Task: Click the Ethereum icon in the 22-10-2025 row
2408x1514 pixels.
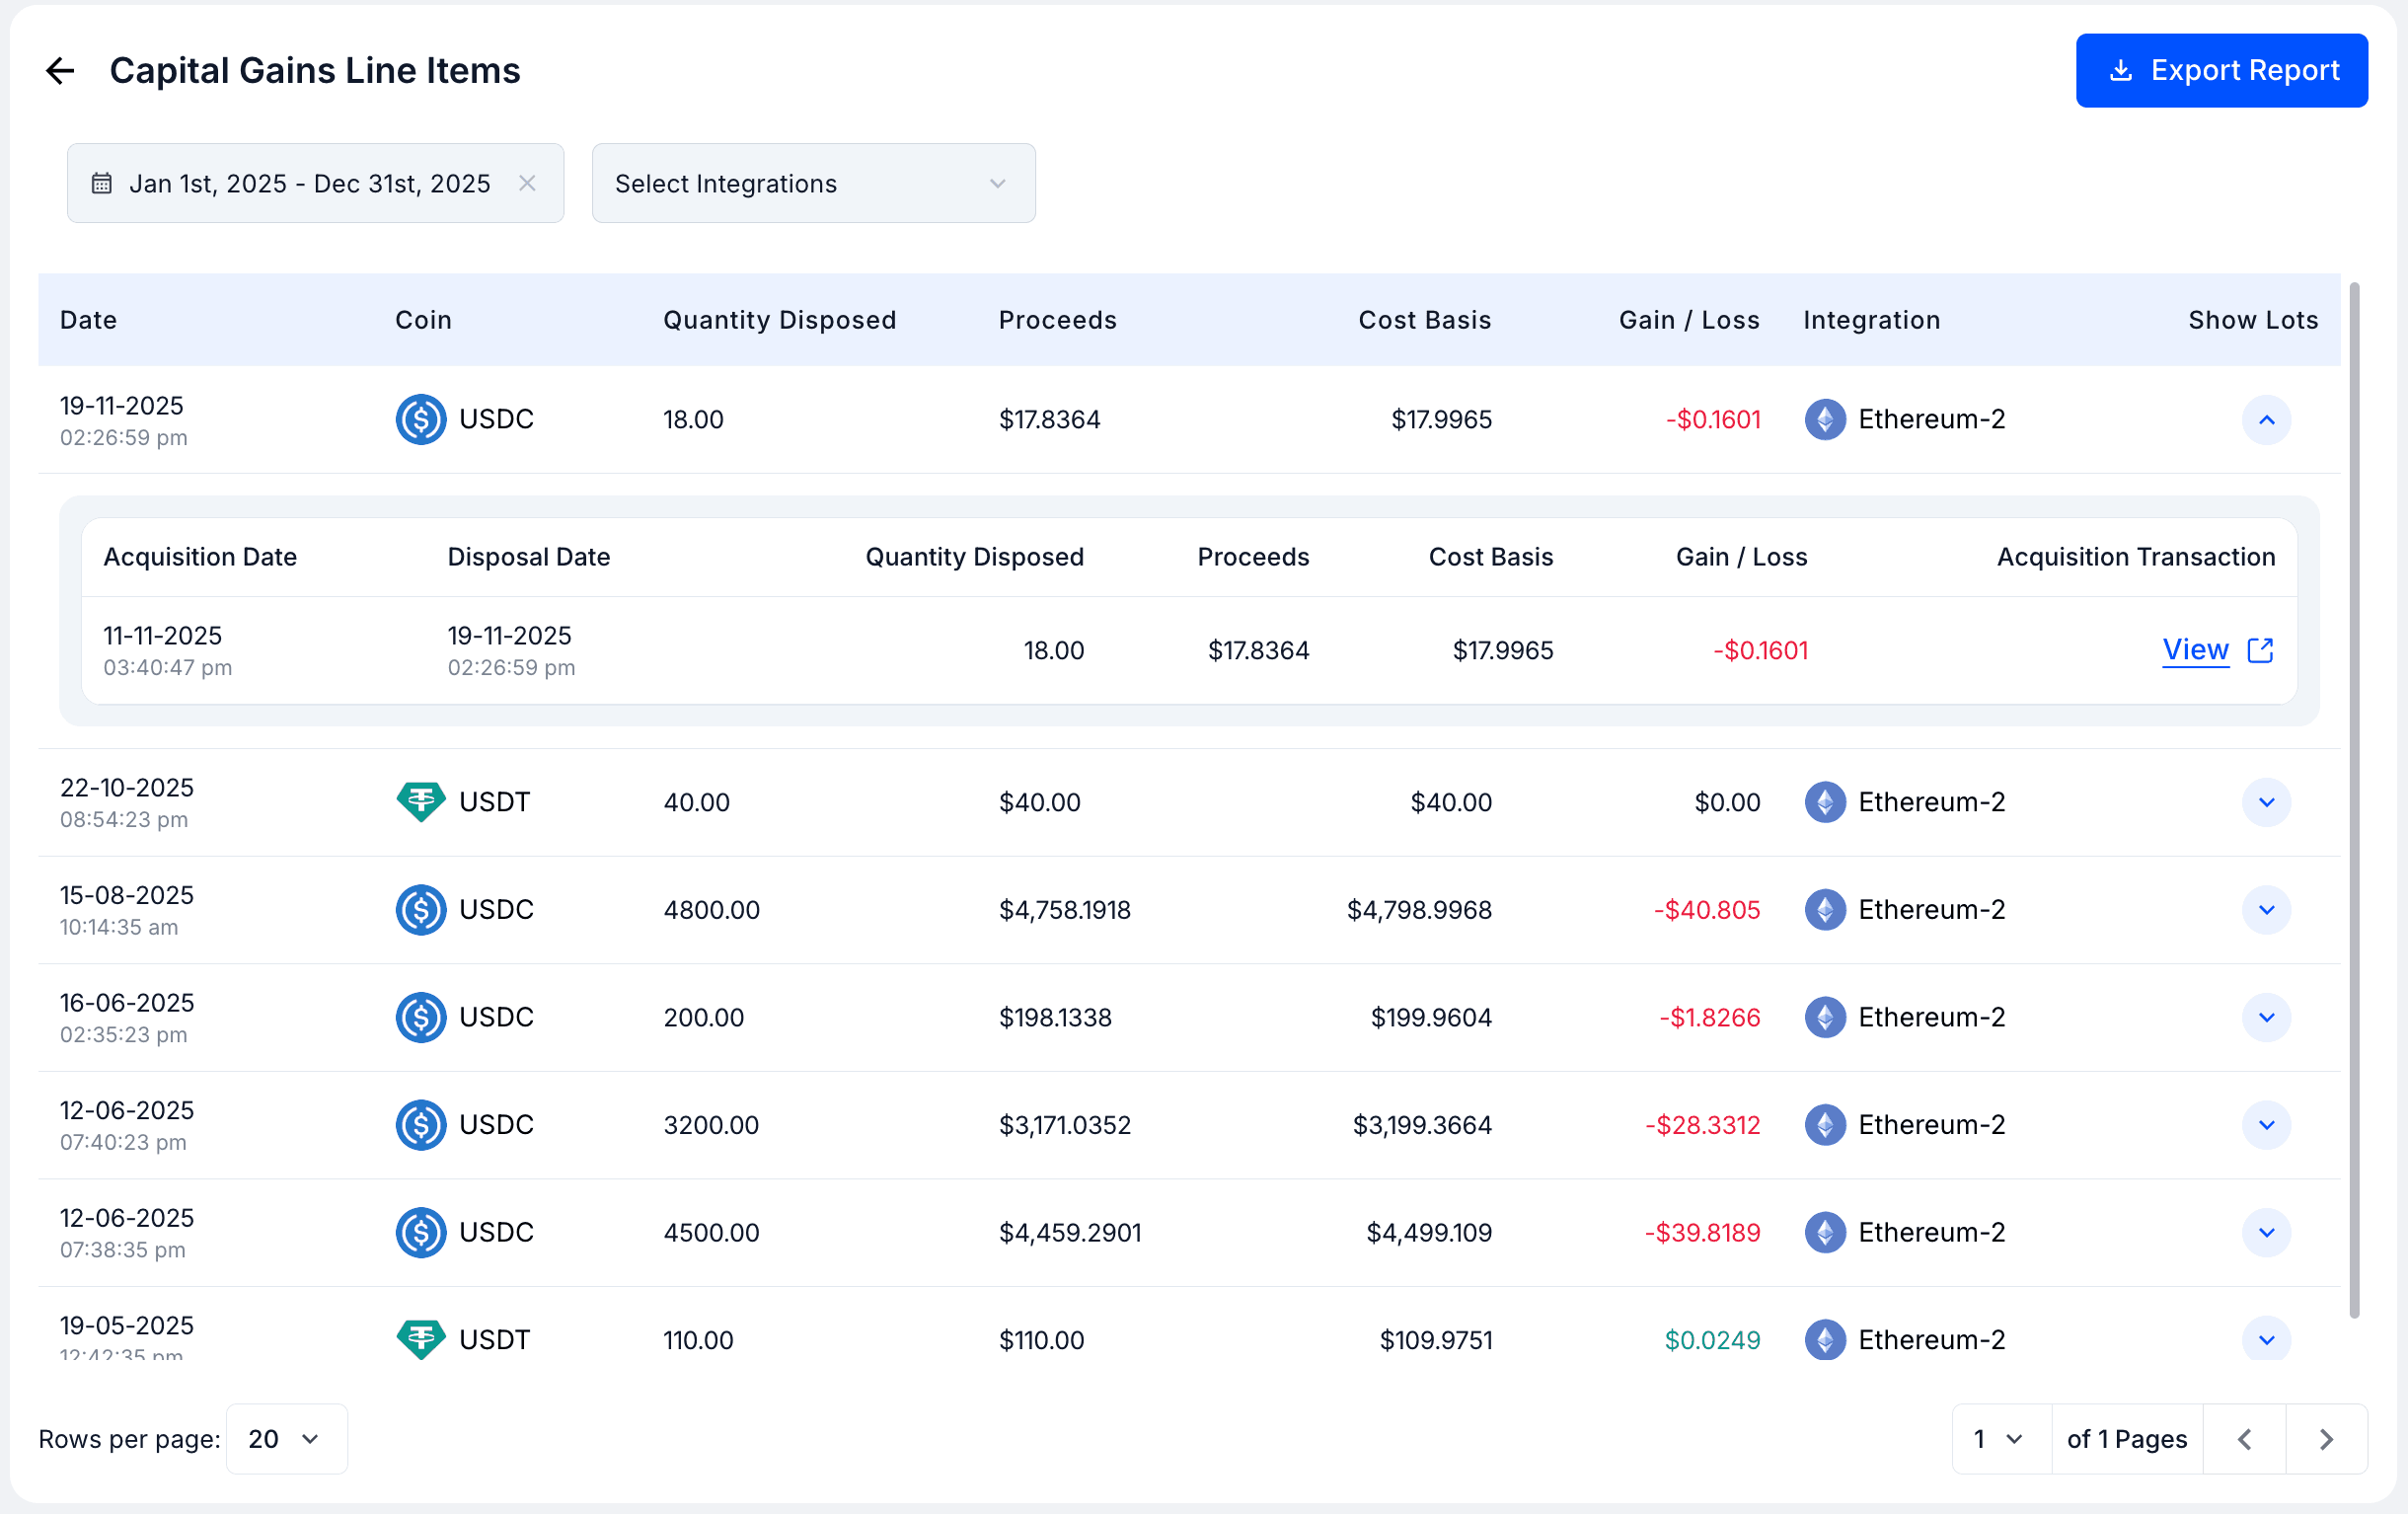Action: [x=1825, y=802]
